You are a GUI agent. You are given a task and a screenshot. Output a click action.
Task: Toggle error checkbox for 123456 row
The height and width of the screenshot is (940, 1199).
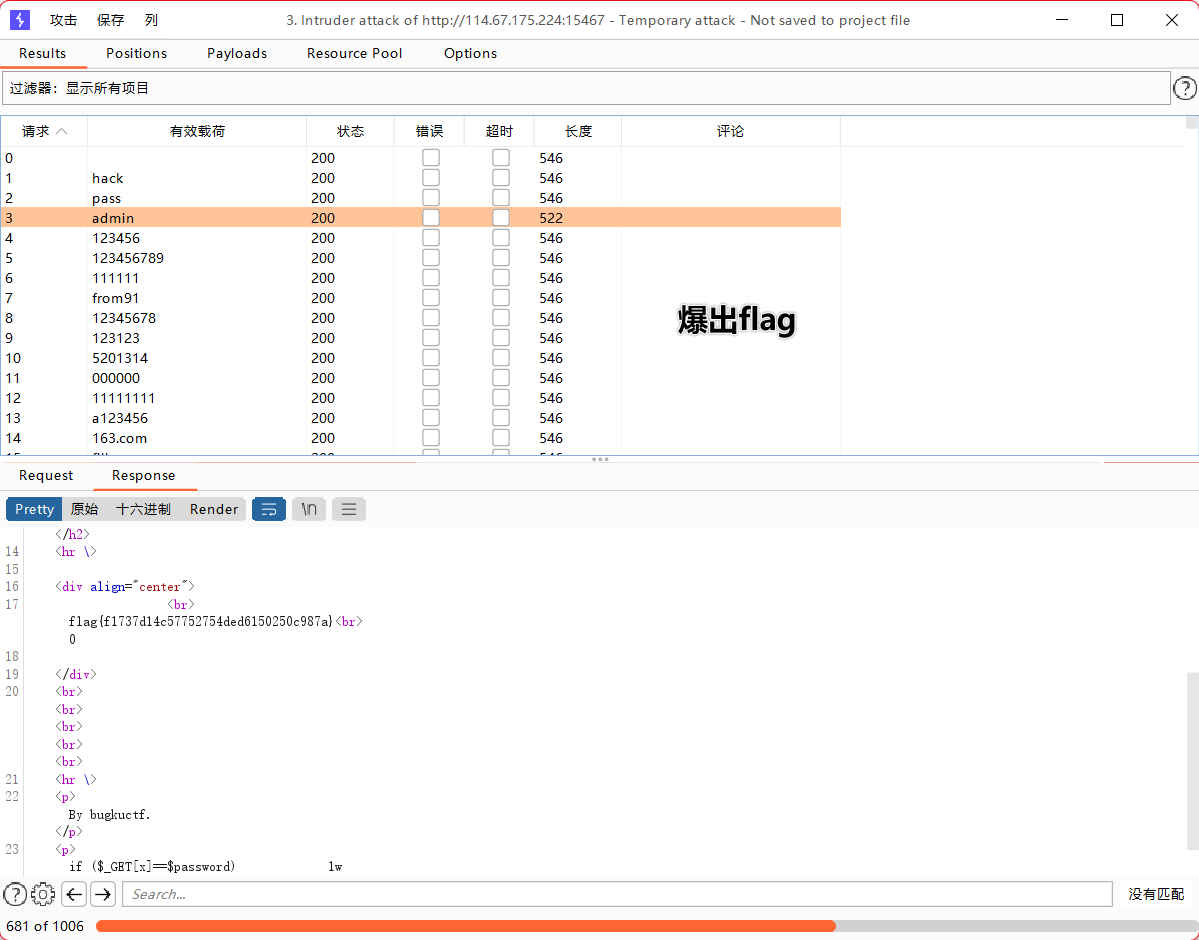coord(431,238)
